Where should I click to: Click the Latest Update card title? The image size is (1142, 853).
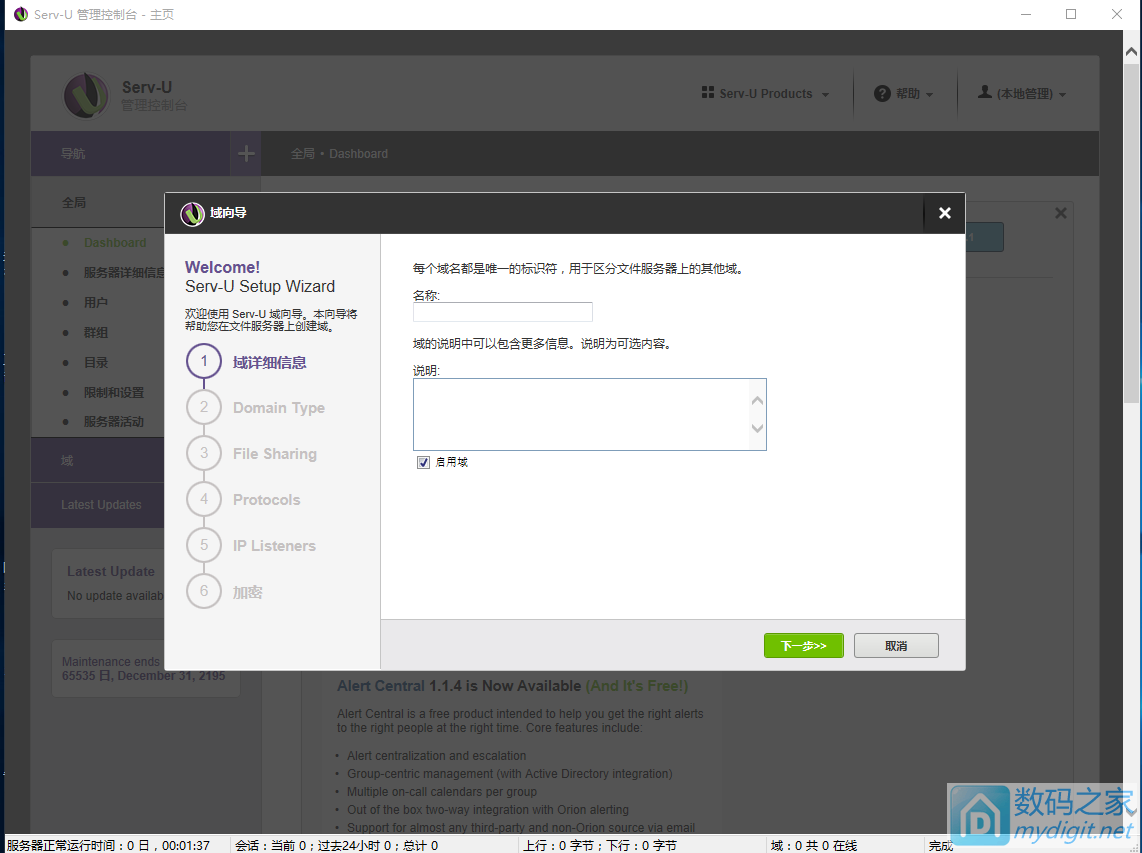111,572
